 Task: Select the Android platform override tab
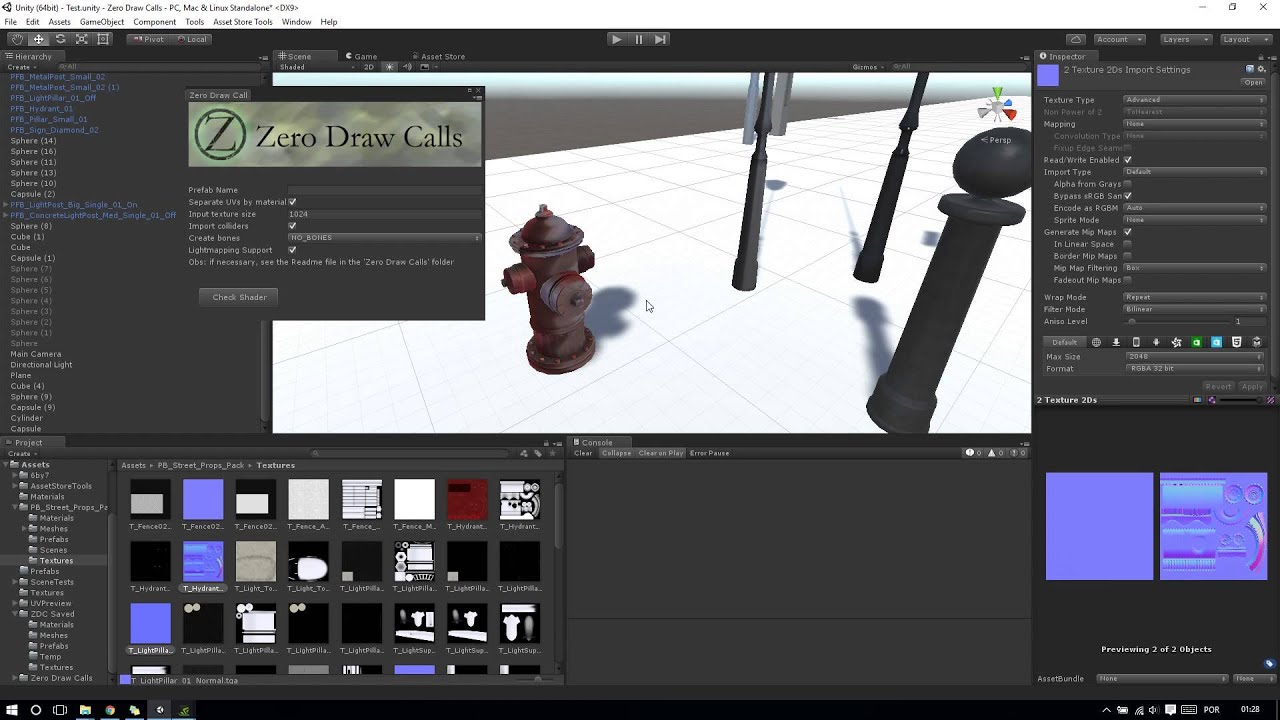[x=1156, y=342]
